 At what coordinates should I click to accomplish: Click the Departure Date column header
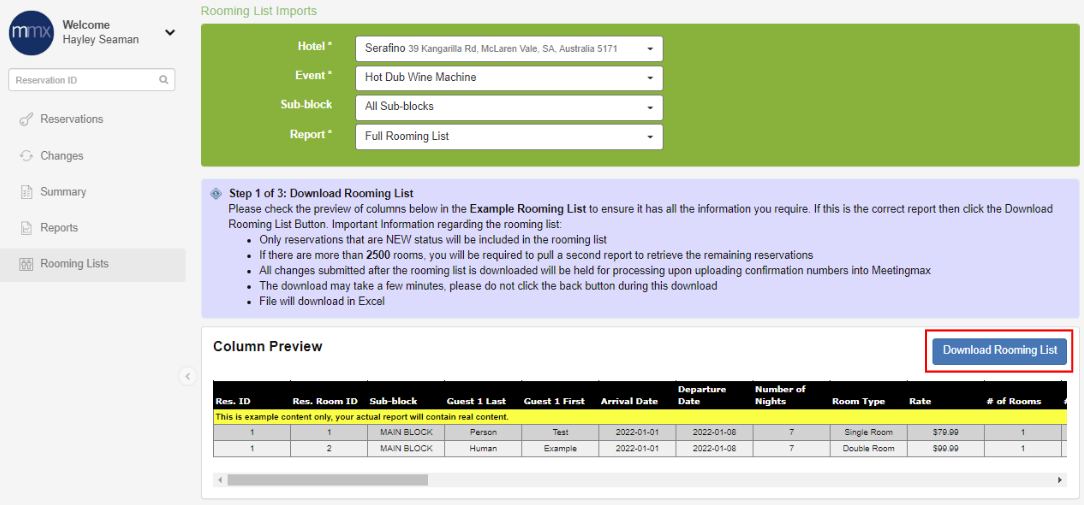tap(714, 395)
